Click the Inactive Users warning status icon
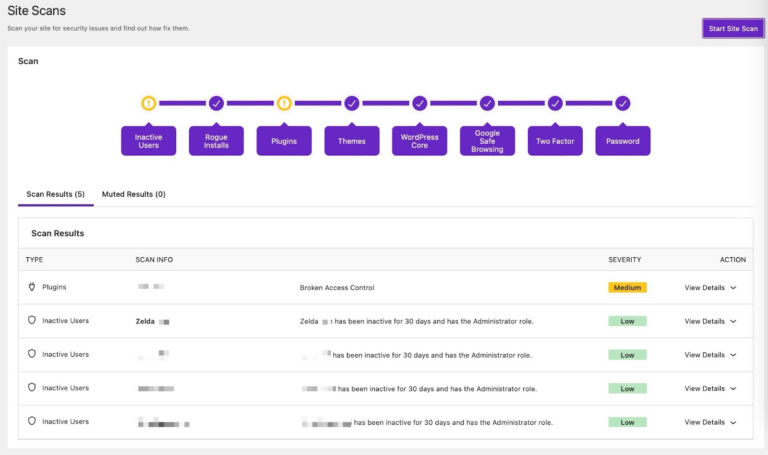768x455 pixels. [148, 103]
